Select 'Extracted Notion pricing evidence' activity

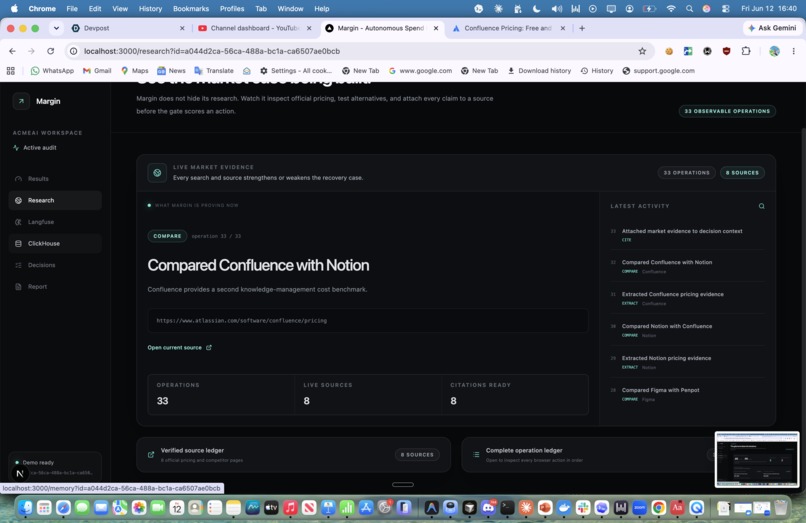click(x=687, y=362)
